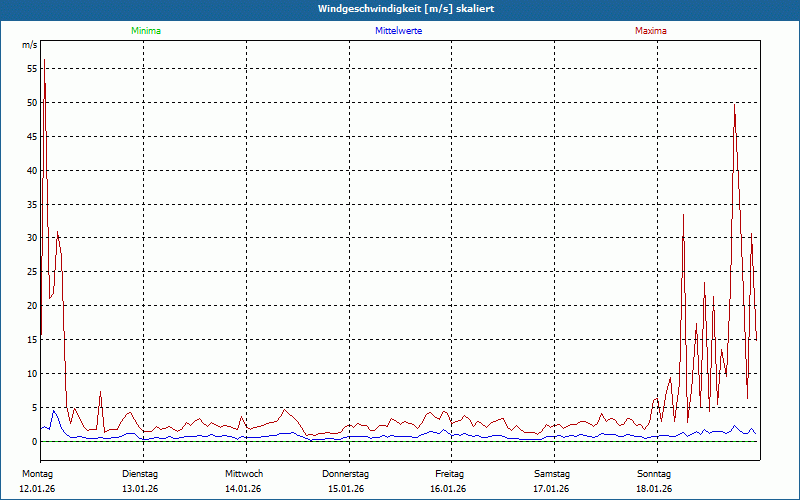Select the blue Mittelwerte legend label
This screenshot has width=800, height=500.
[x=398, y=31]
